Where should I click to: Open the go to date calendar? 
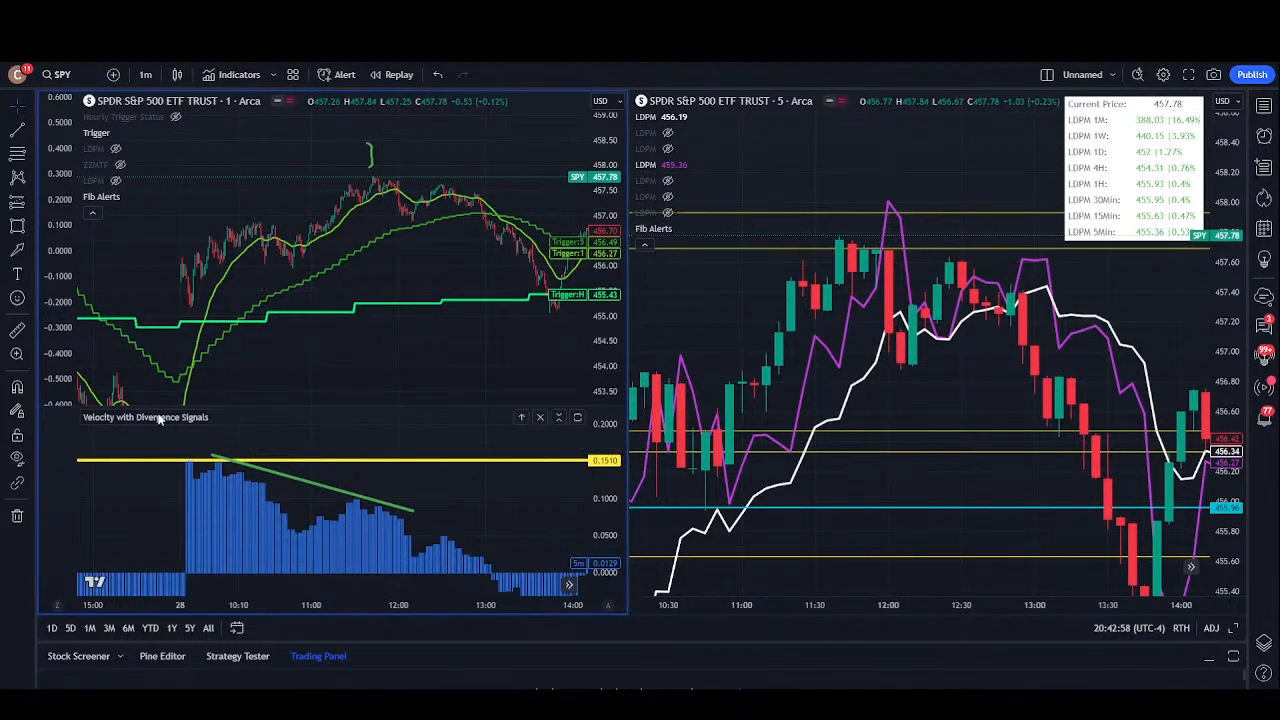(237, 628)
